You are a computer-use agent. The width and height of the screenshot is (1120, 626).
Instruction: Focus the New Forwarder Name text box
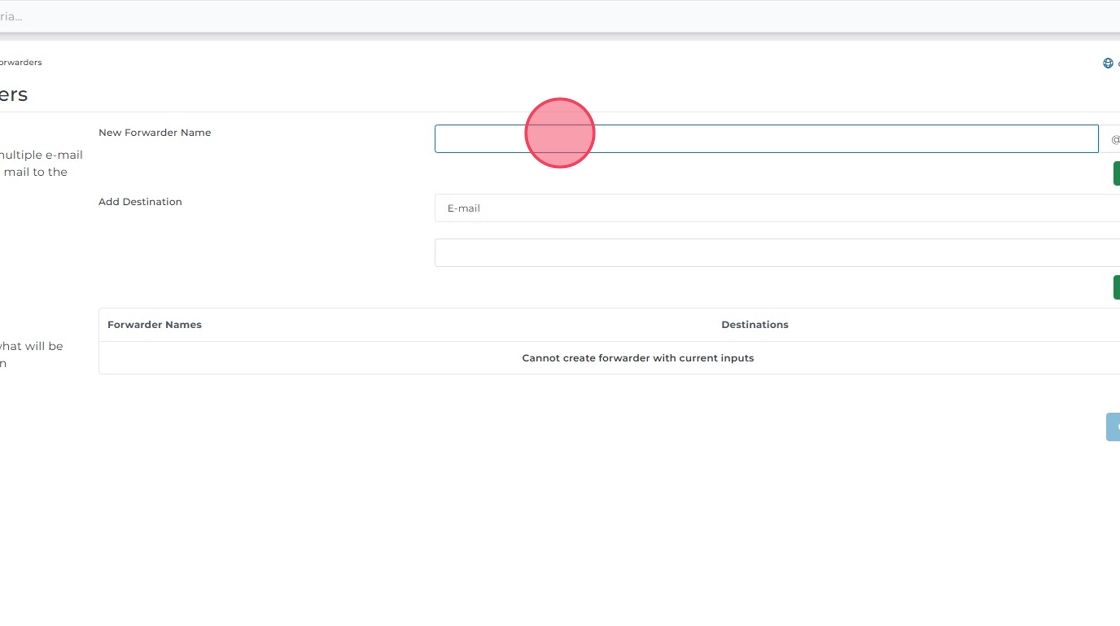tap(766, 139)
